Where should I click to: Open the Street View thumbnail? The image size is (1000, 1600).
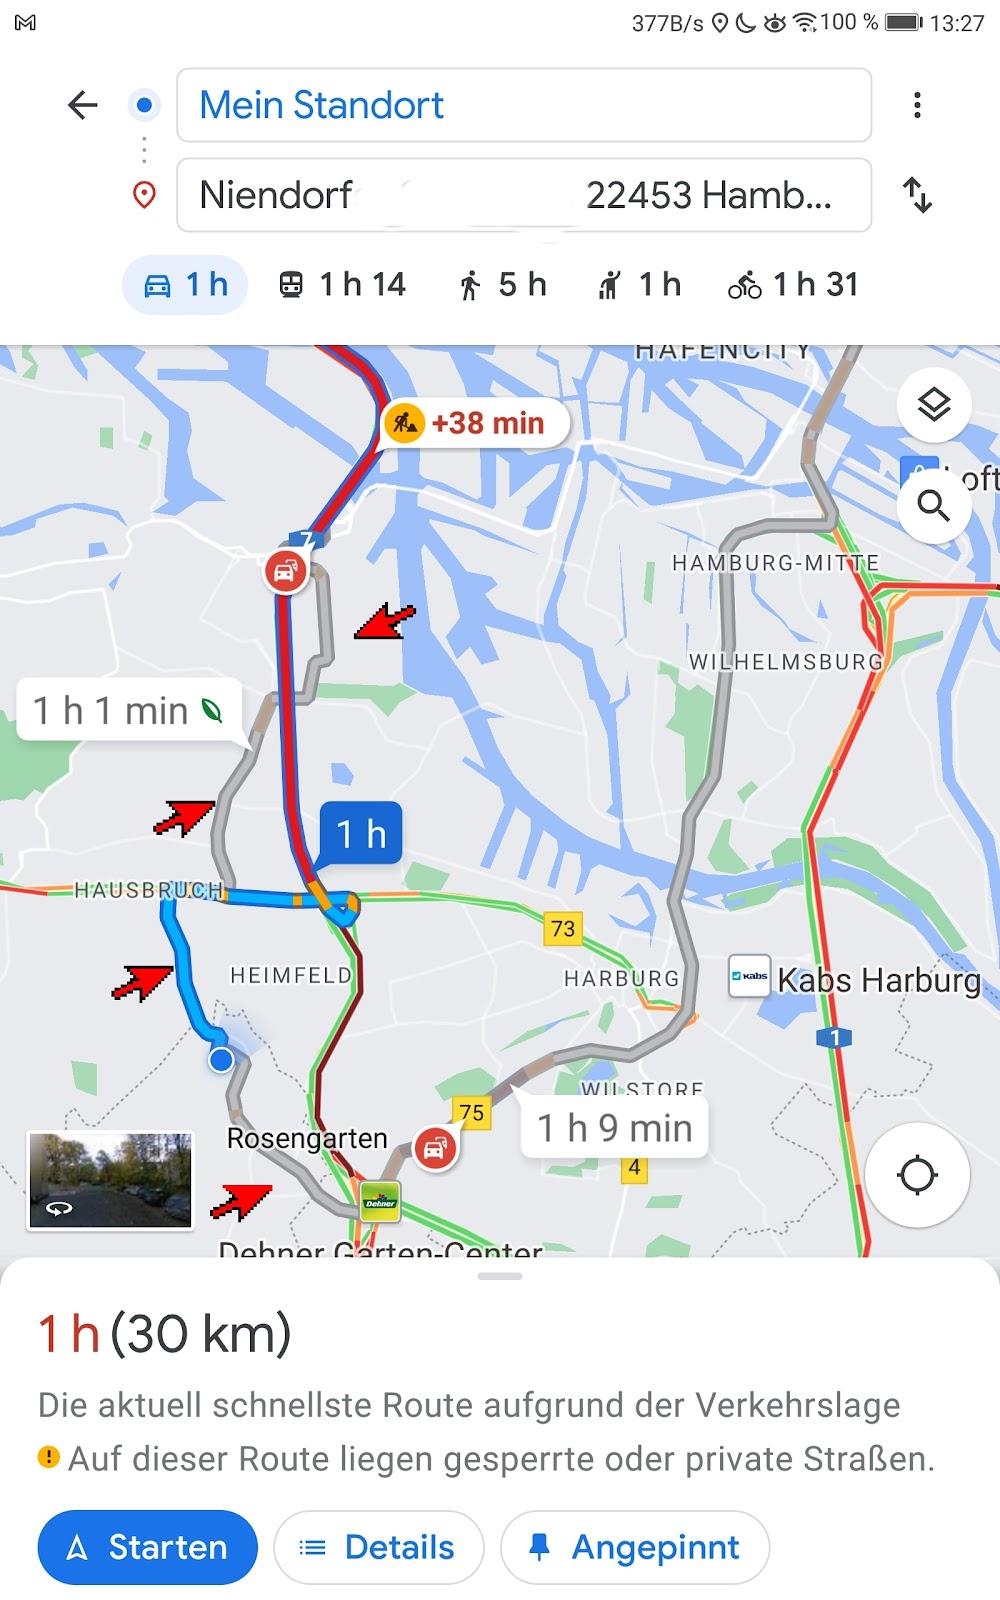(x=110, y=1180)
